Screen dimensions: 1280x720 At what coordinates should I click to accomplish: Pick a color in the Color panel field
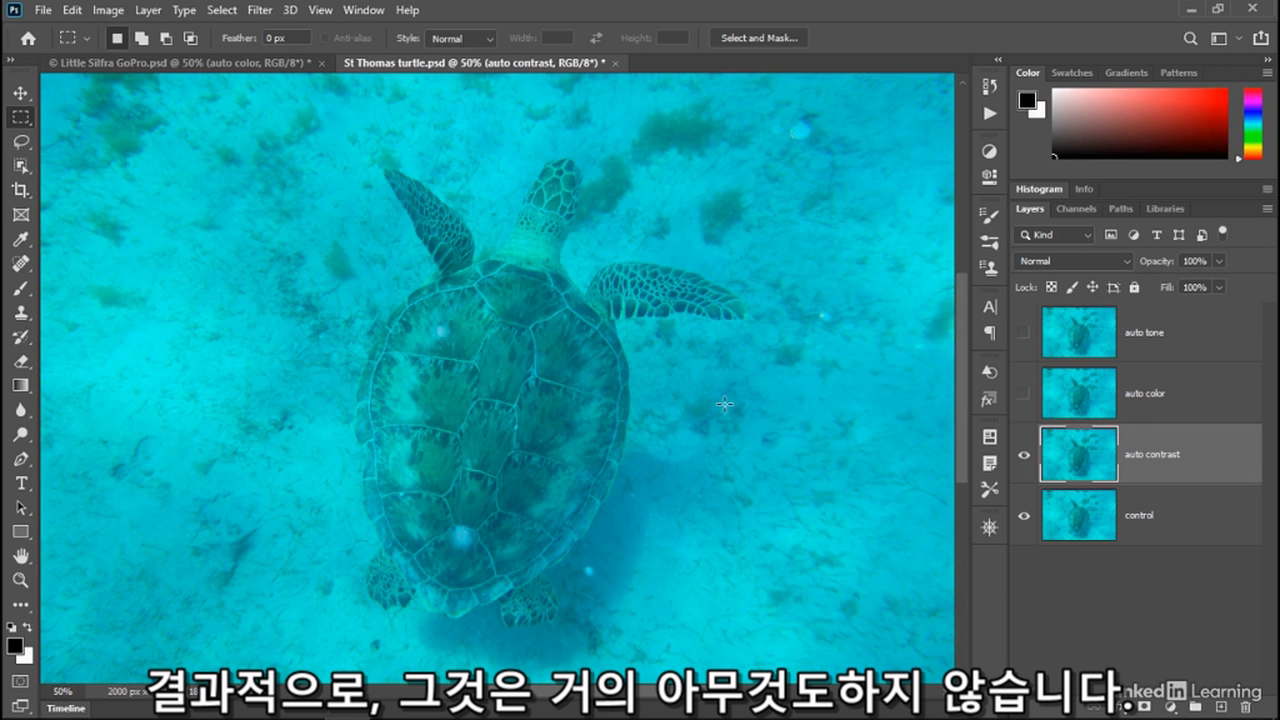(x=1140, y=123)
